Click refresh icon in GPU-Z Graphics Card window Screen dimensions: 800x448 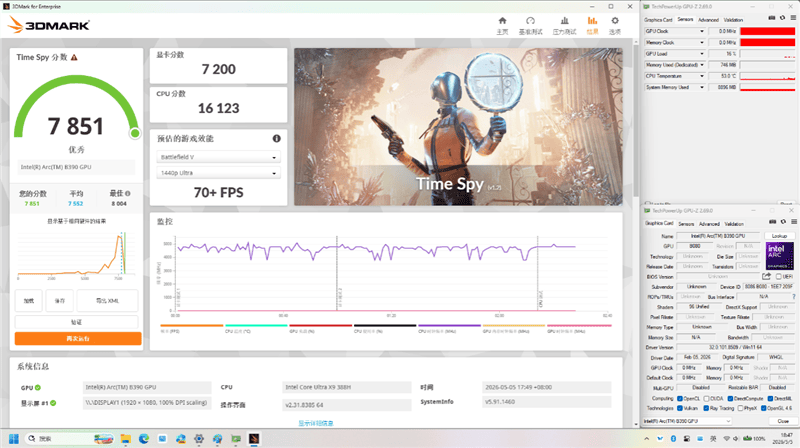[x=783, y=222]
